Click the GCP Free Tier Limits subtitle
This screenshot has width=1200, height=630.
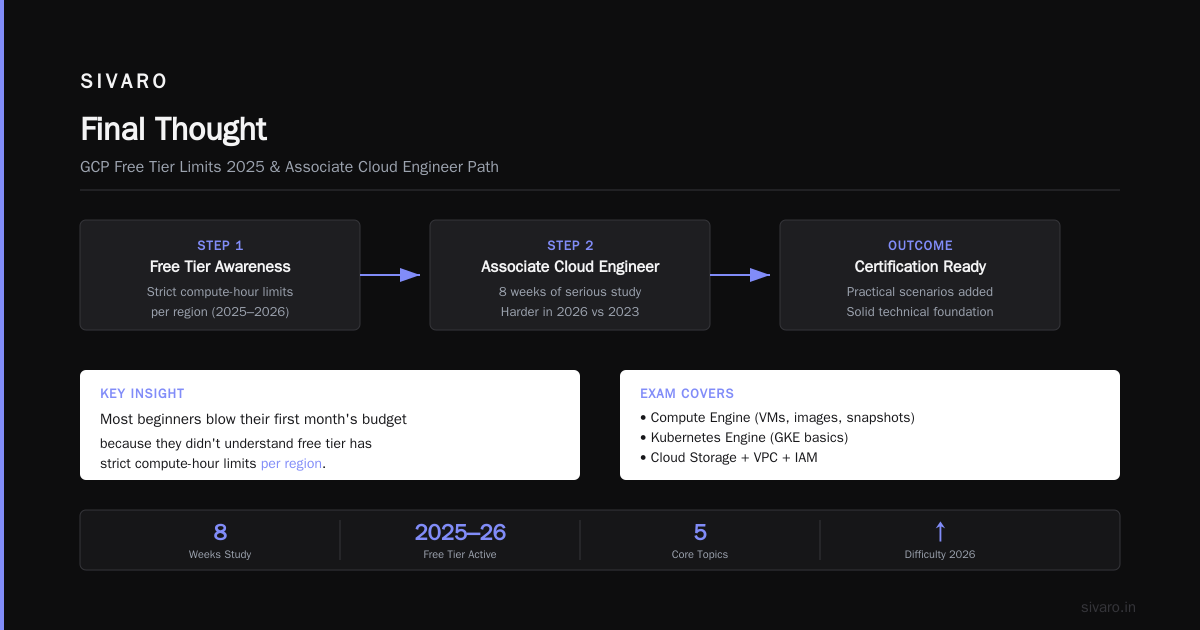289,167
